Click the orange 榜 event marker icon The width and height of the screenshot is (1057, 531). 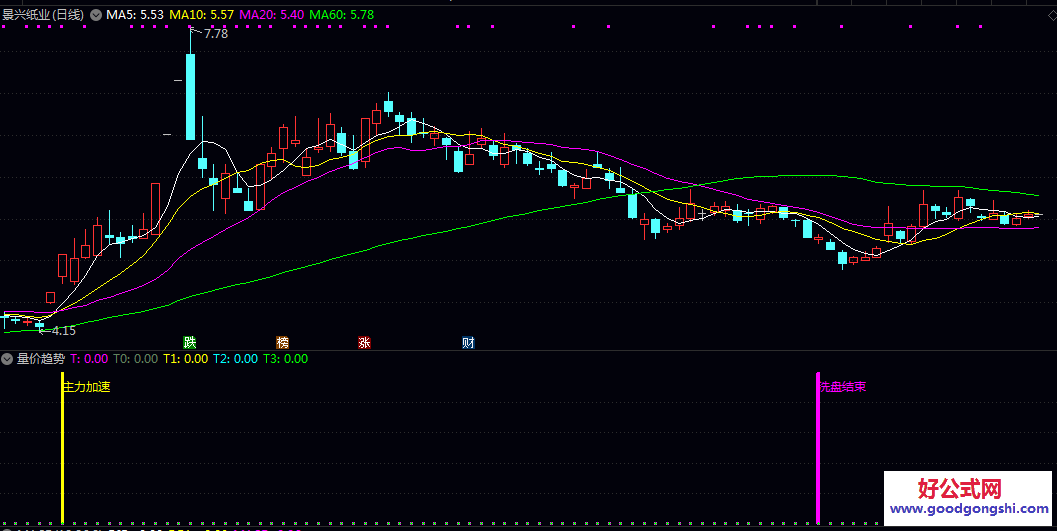(283, 342)
